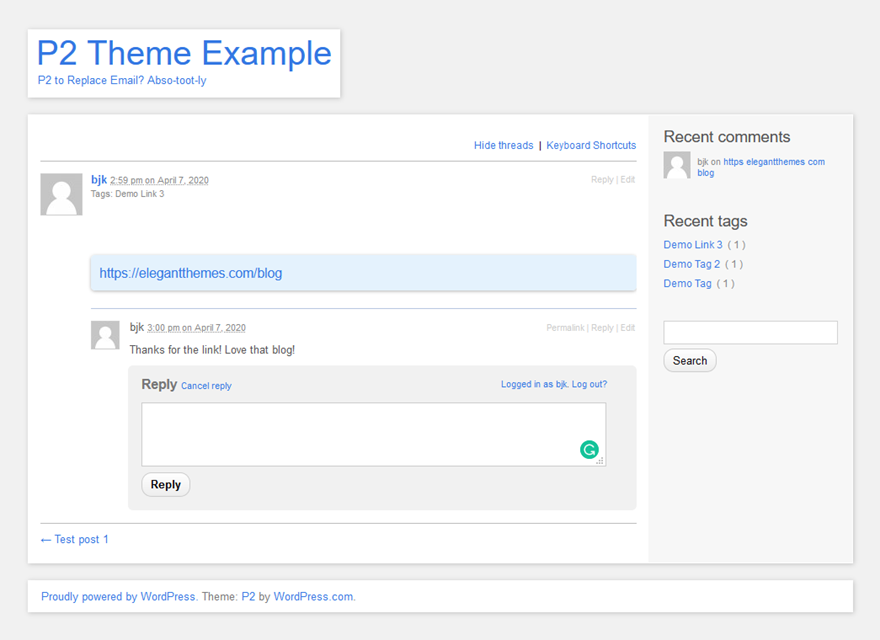Open the Demo Link 3 tag in sidebar
Viewport: 880px width, 640px height.
[693, 245]
